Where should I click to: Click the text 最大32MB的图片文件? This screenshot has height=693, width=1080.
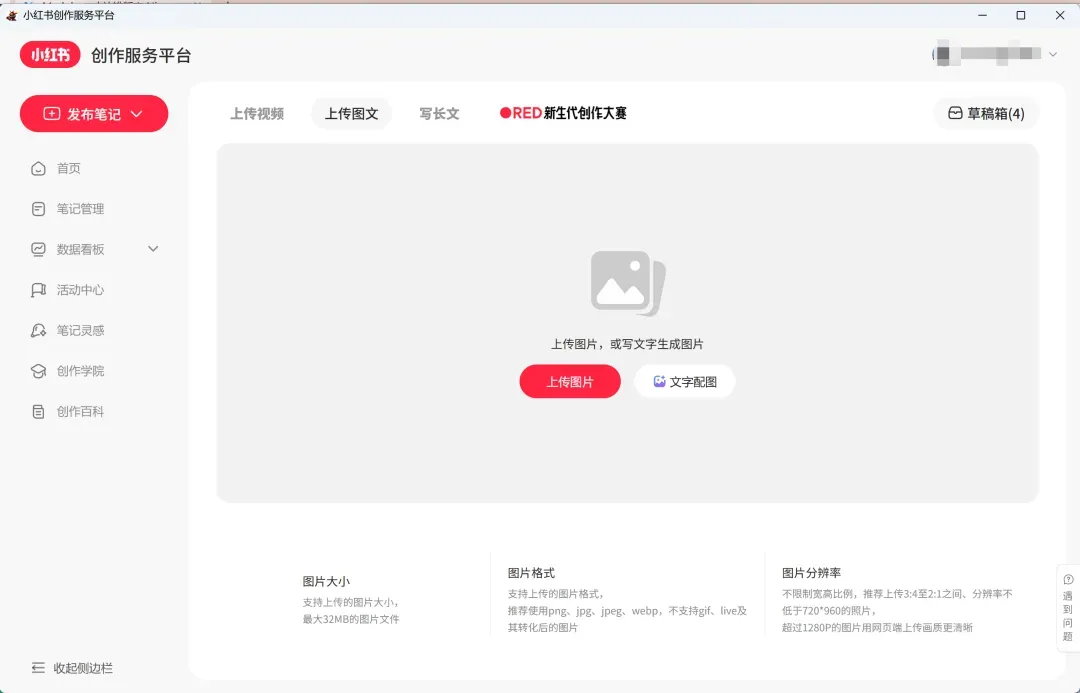tap(351, 619)
